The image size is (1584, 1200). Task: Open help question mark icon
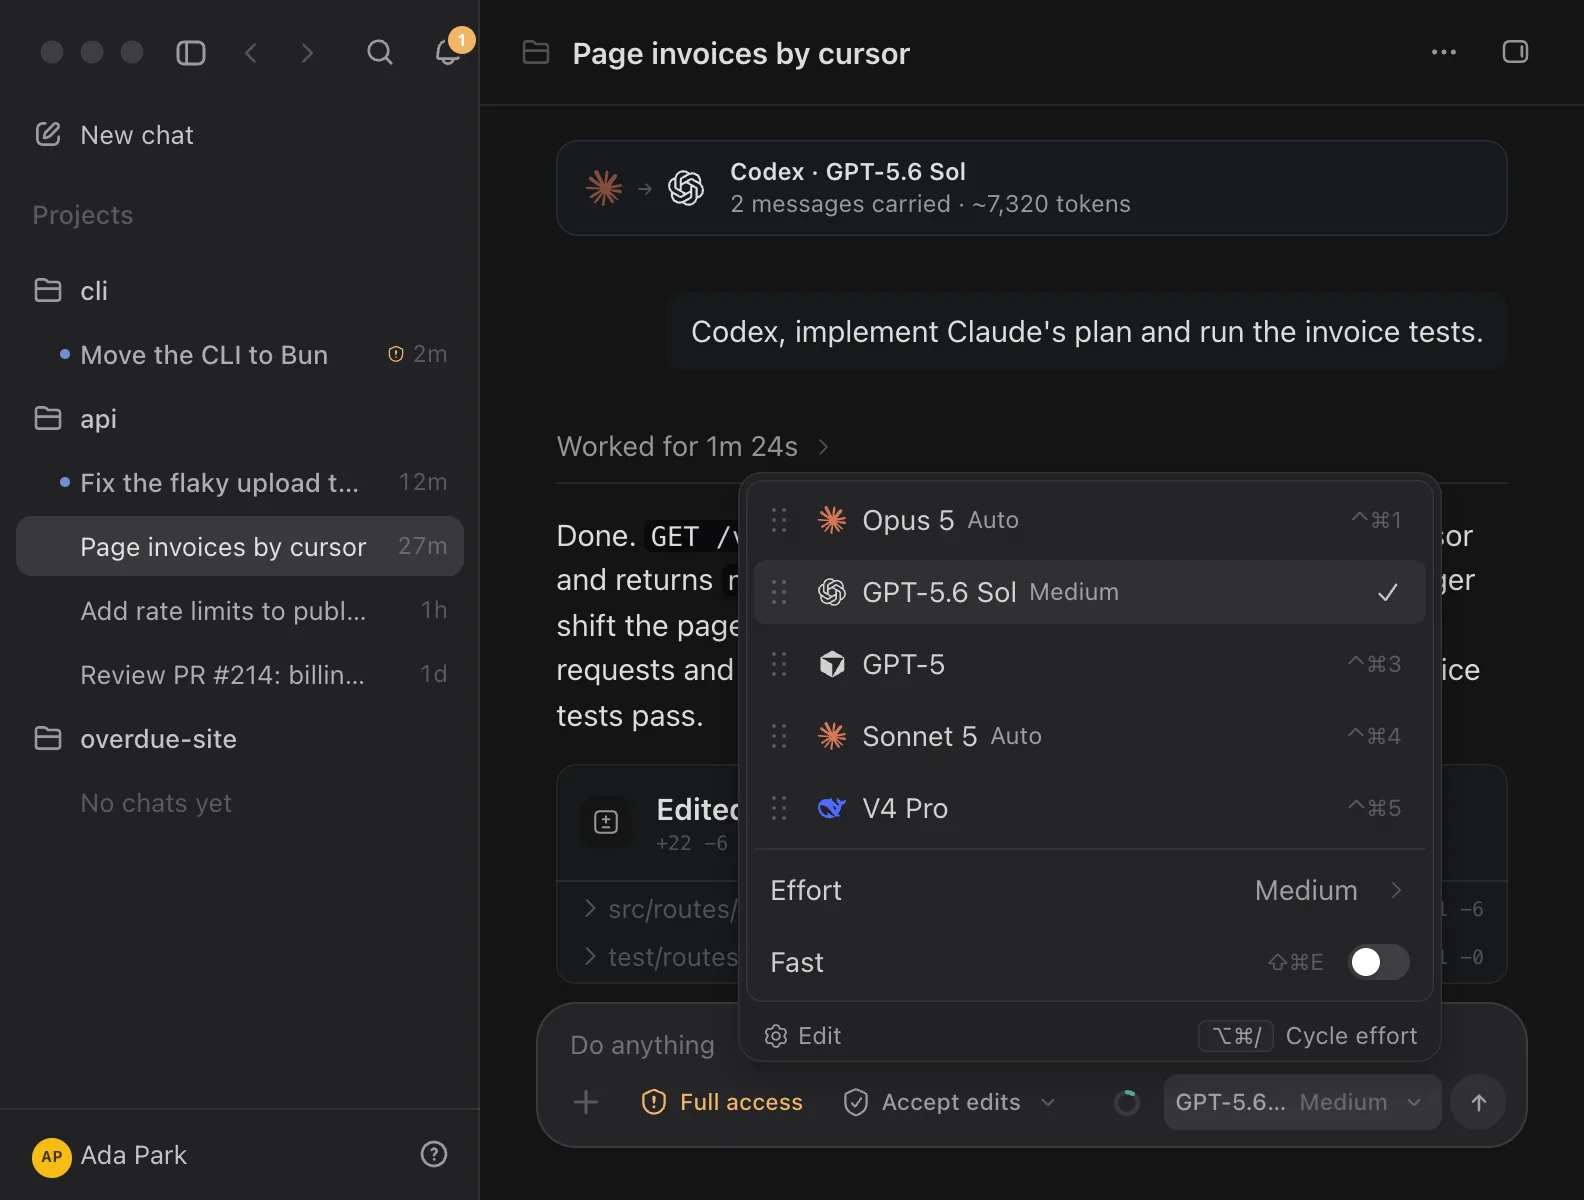[x=433, y=1154]
